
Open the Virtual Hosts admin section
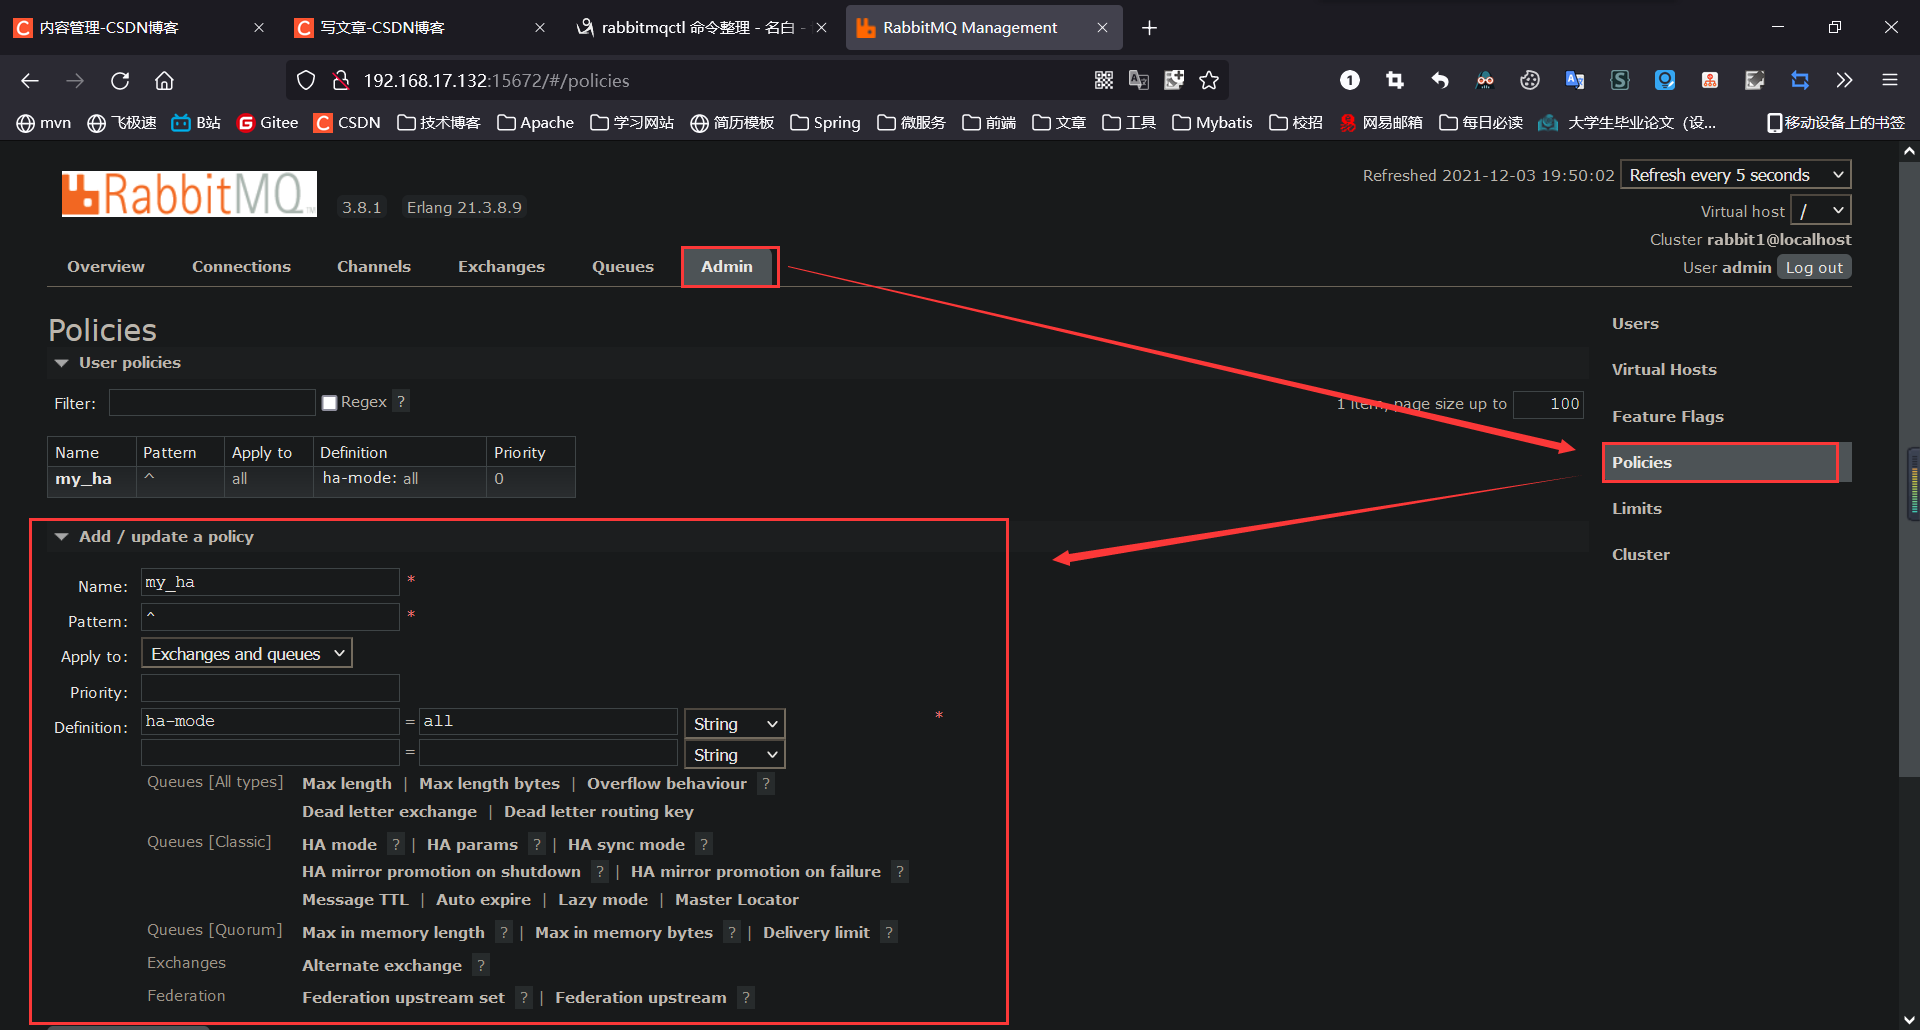tap(1664, 370)
